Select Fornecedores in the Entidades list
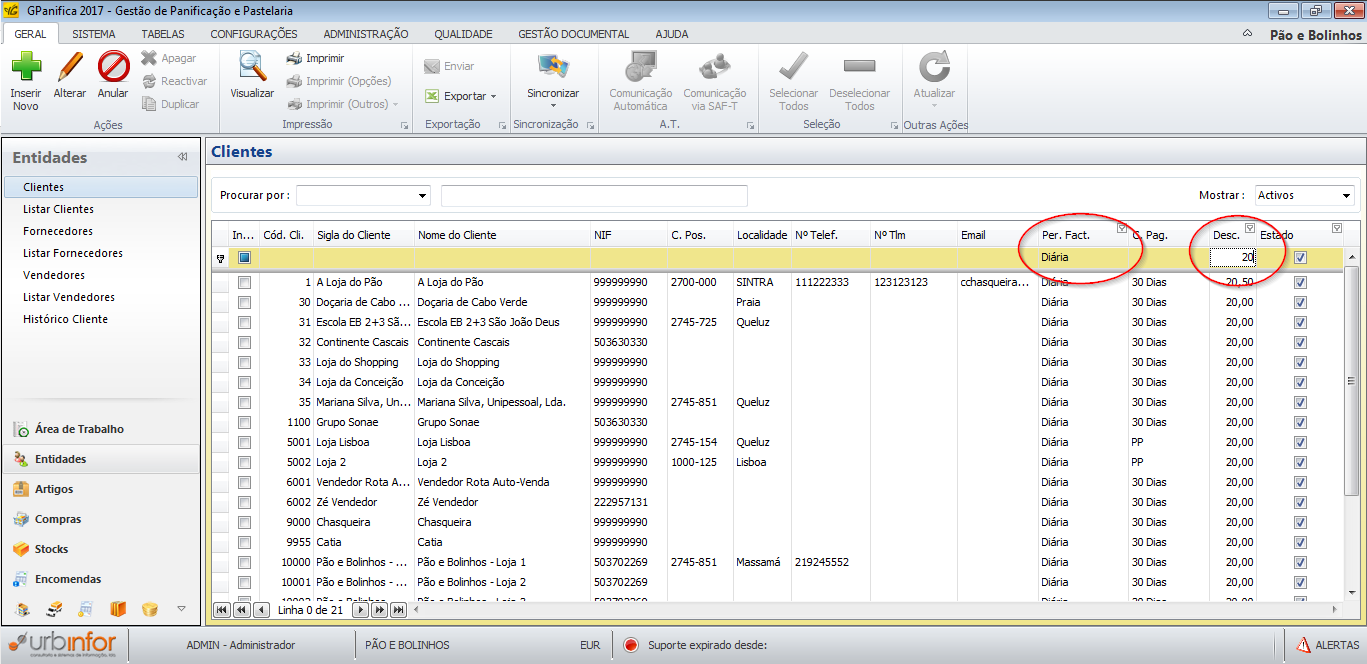 [x=58, y=231]
